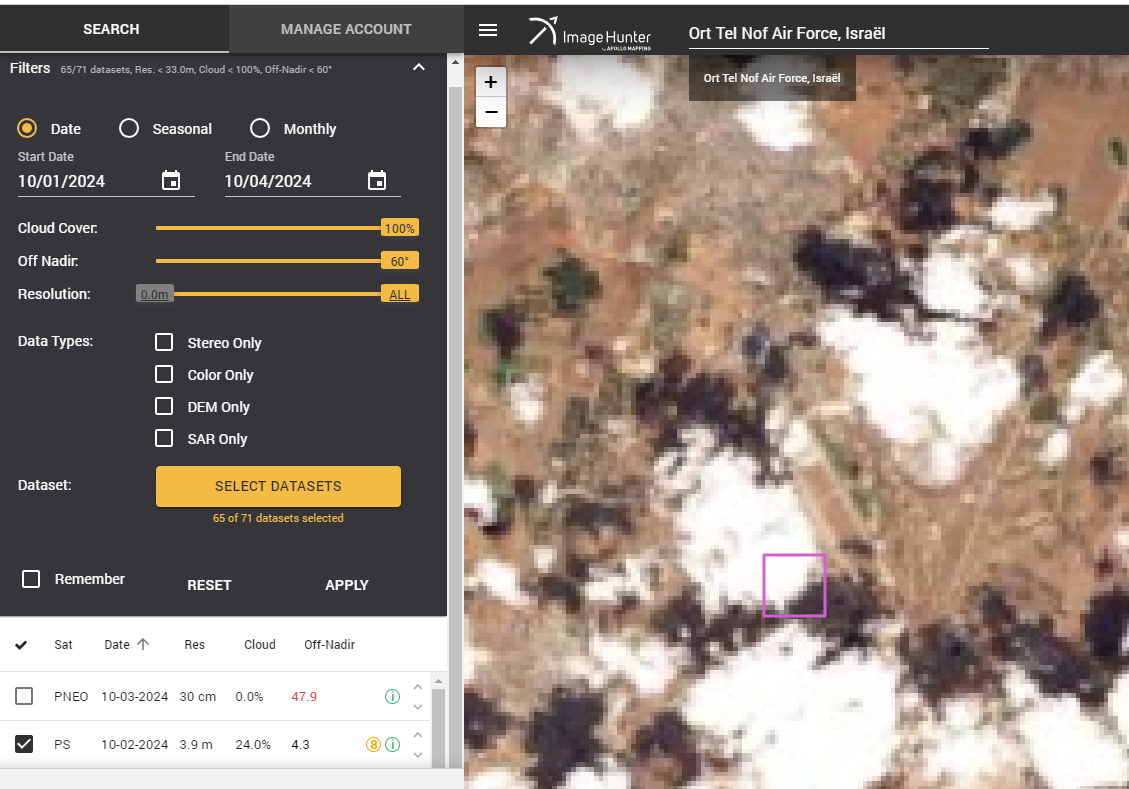The height and width of the screenshot is (789, 1129).
Task: Click the PS cloud value 24.0%
Action: coord(253,744)
